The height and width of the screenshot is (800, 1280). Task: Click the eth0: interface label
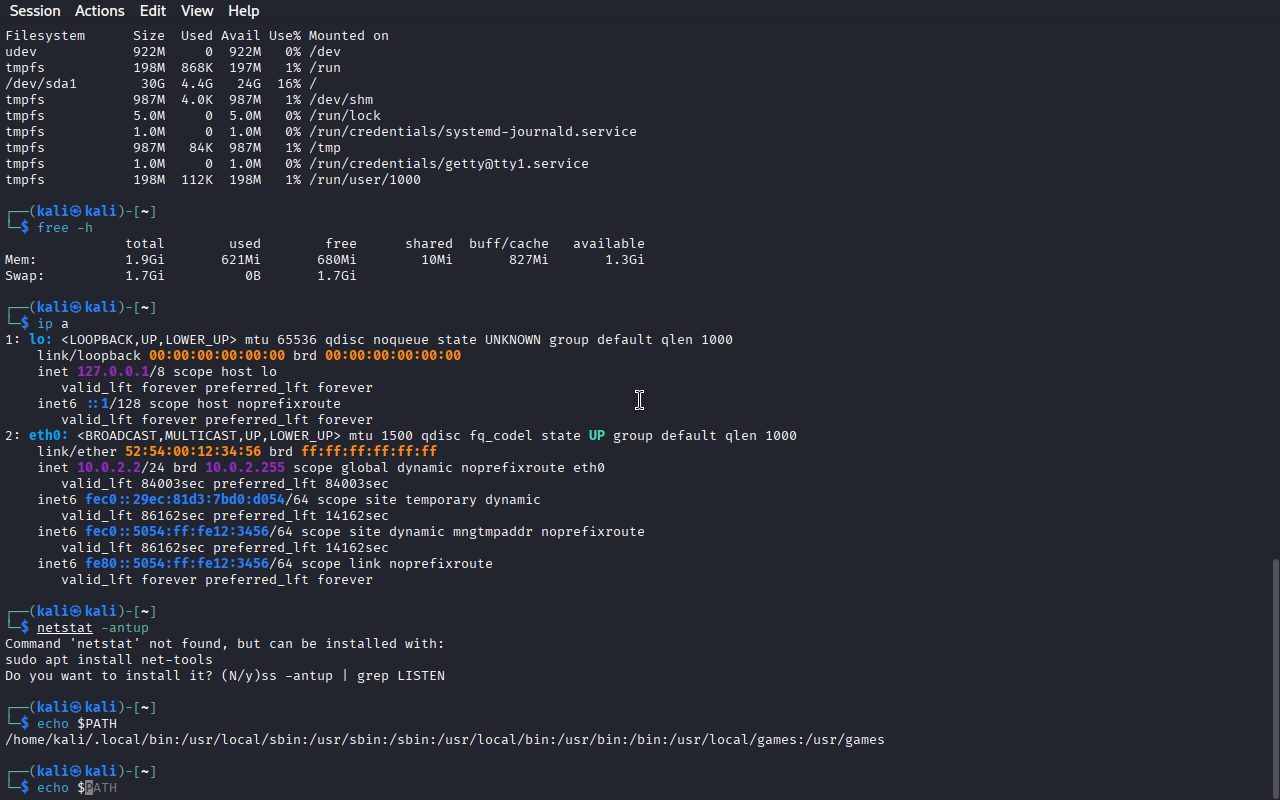click(x=49, y=436)
